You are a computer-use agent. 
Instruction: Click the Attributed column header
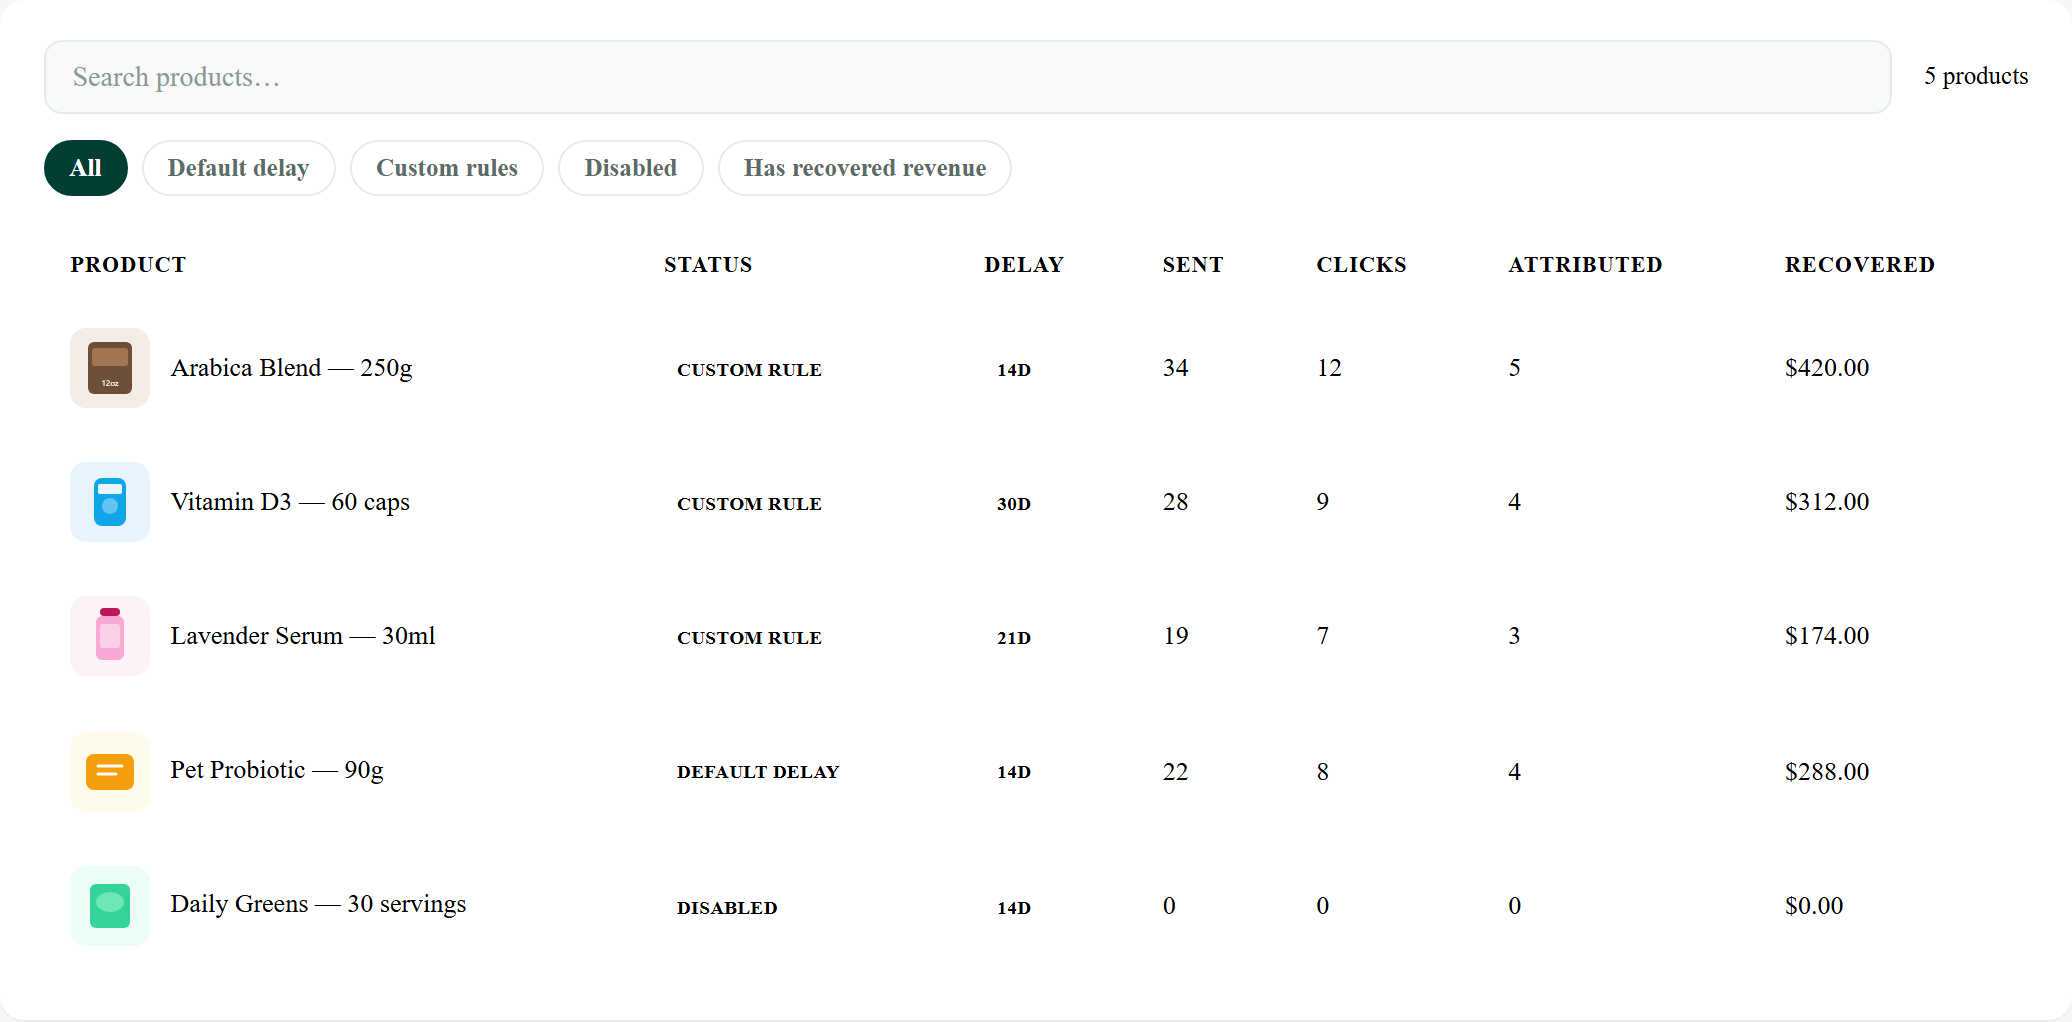tap(1585, 265)
